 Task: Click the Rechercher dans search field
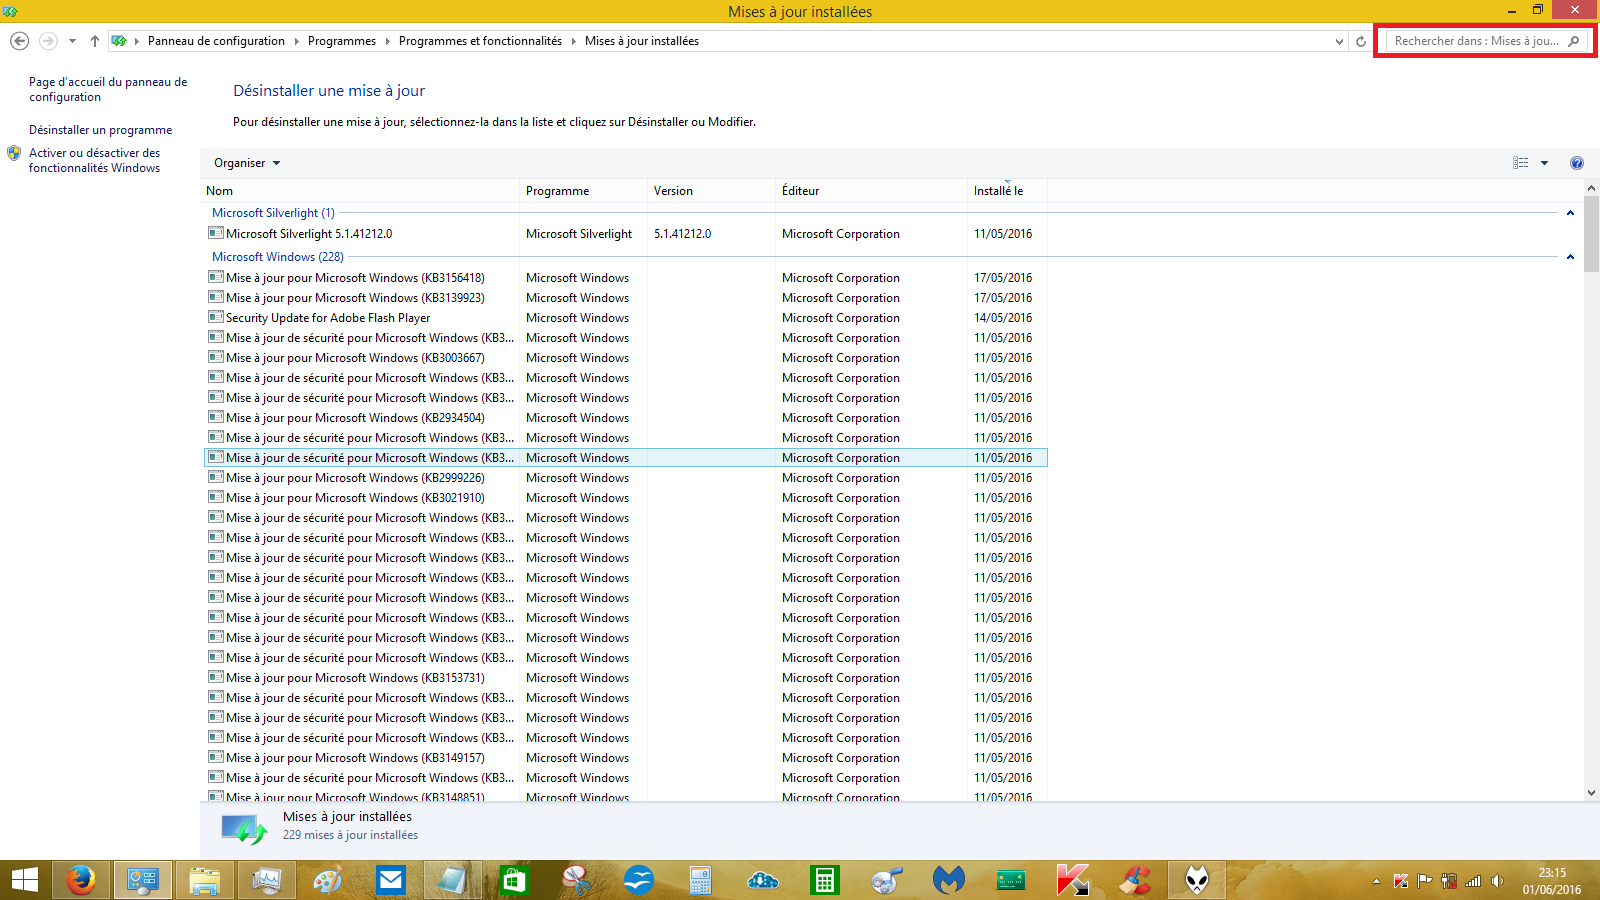coord(1475,41)
